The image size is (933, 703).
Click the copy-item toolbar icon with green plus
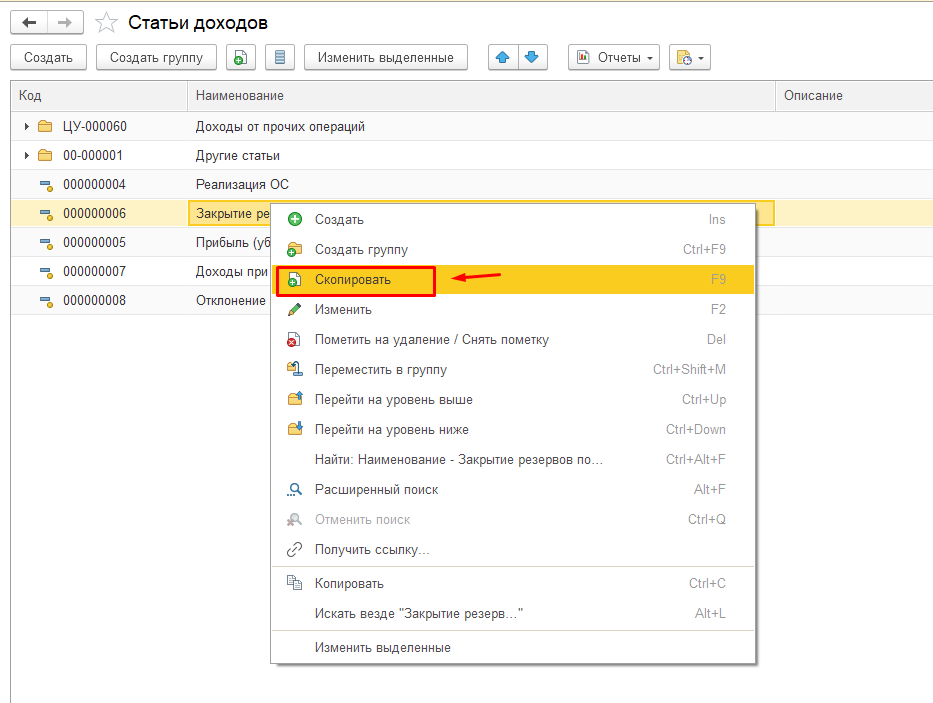(240, 58)
